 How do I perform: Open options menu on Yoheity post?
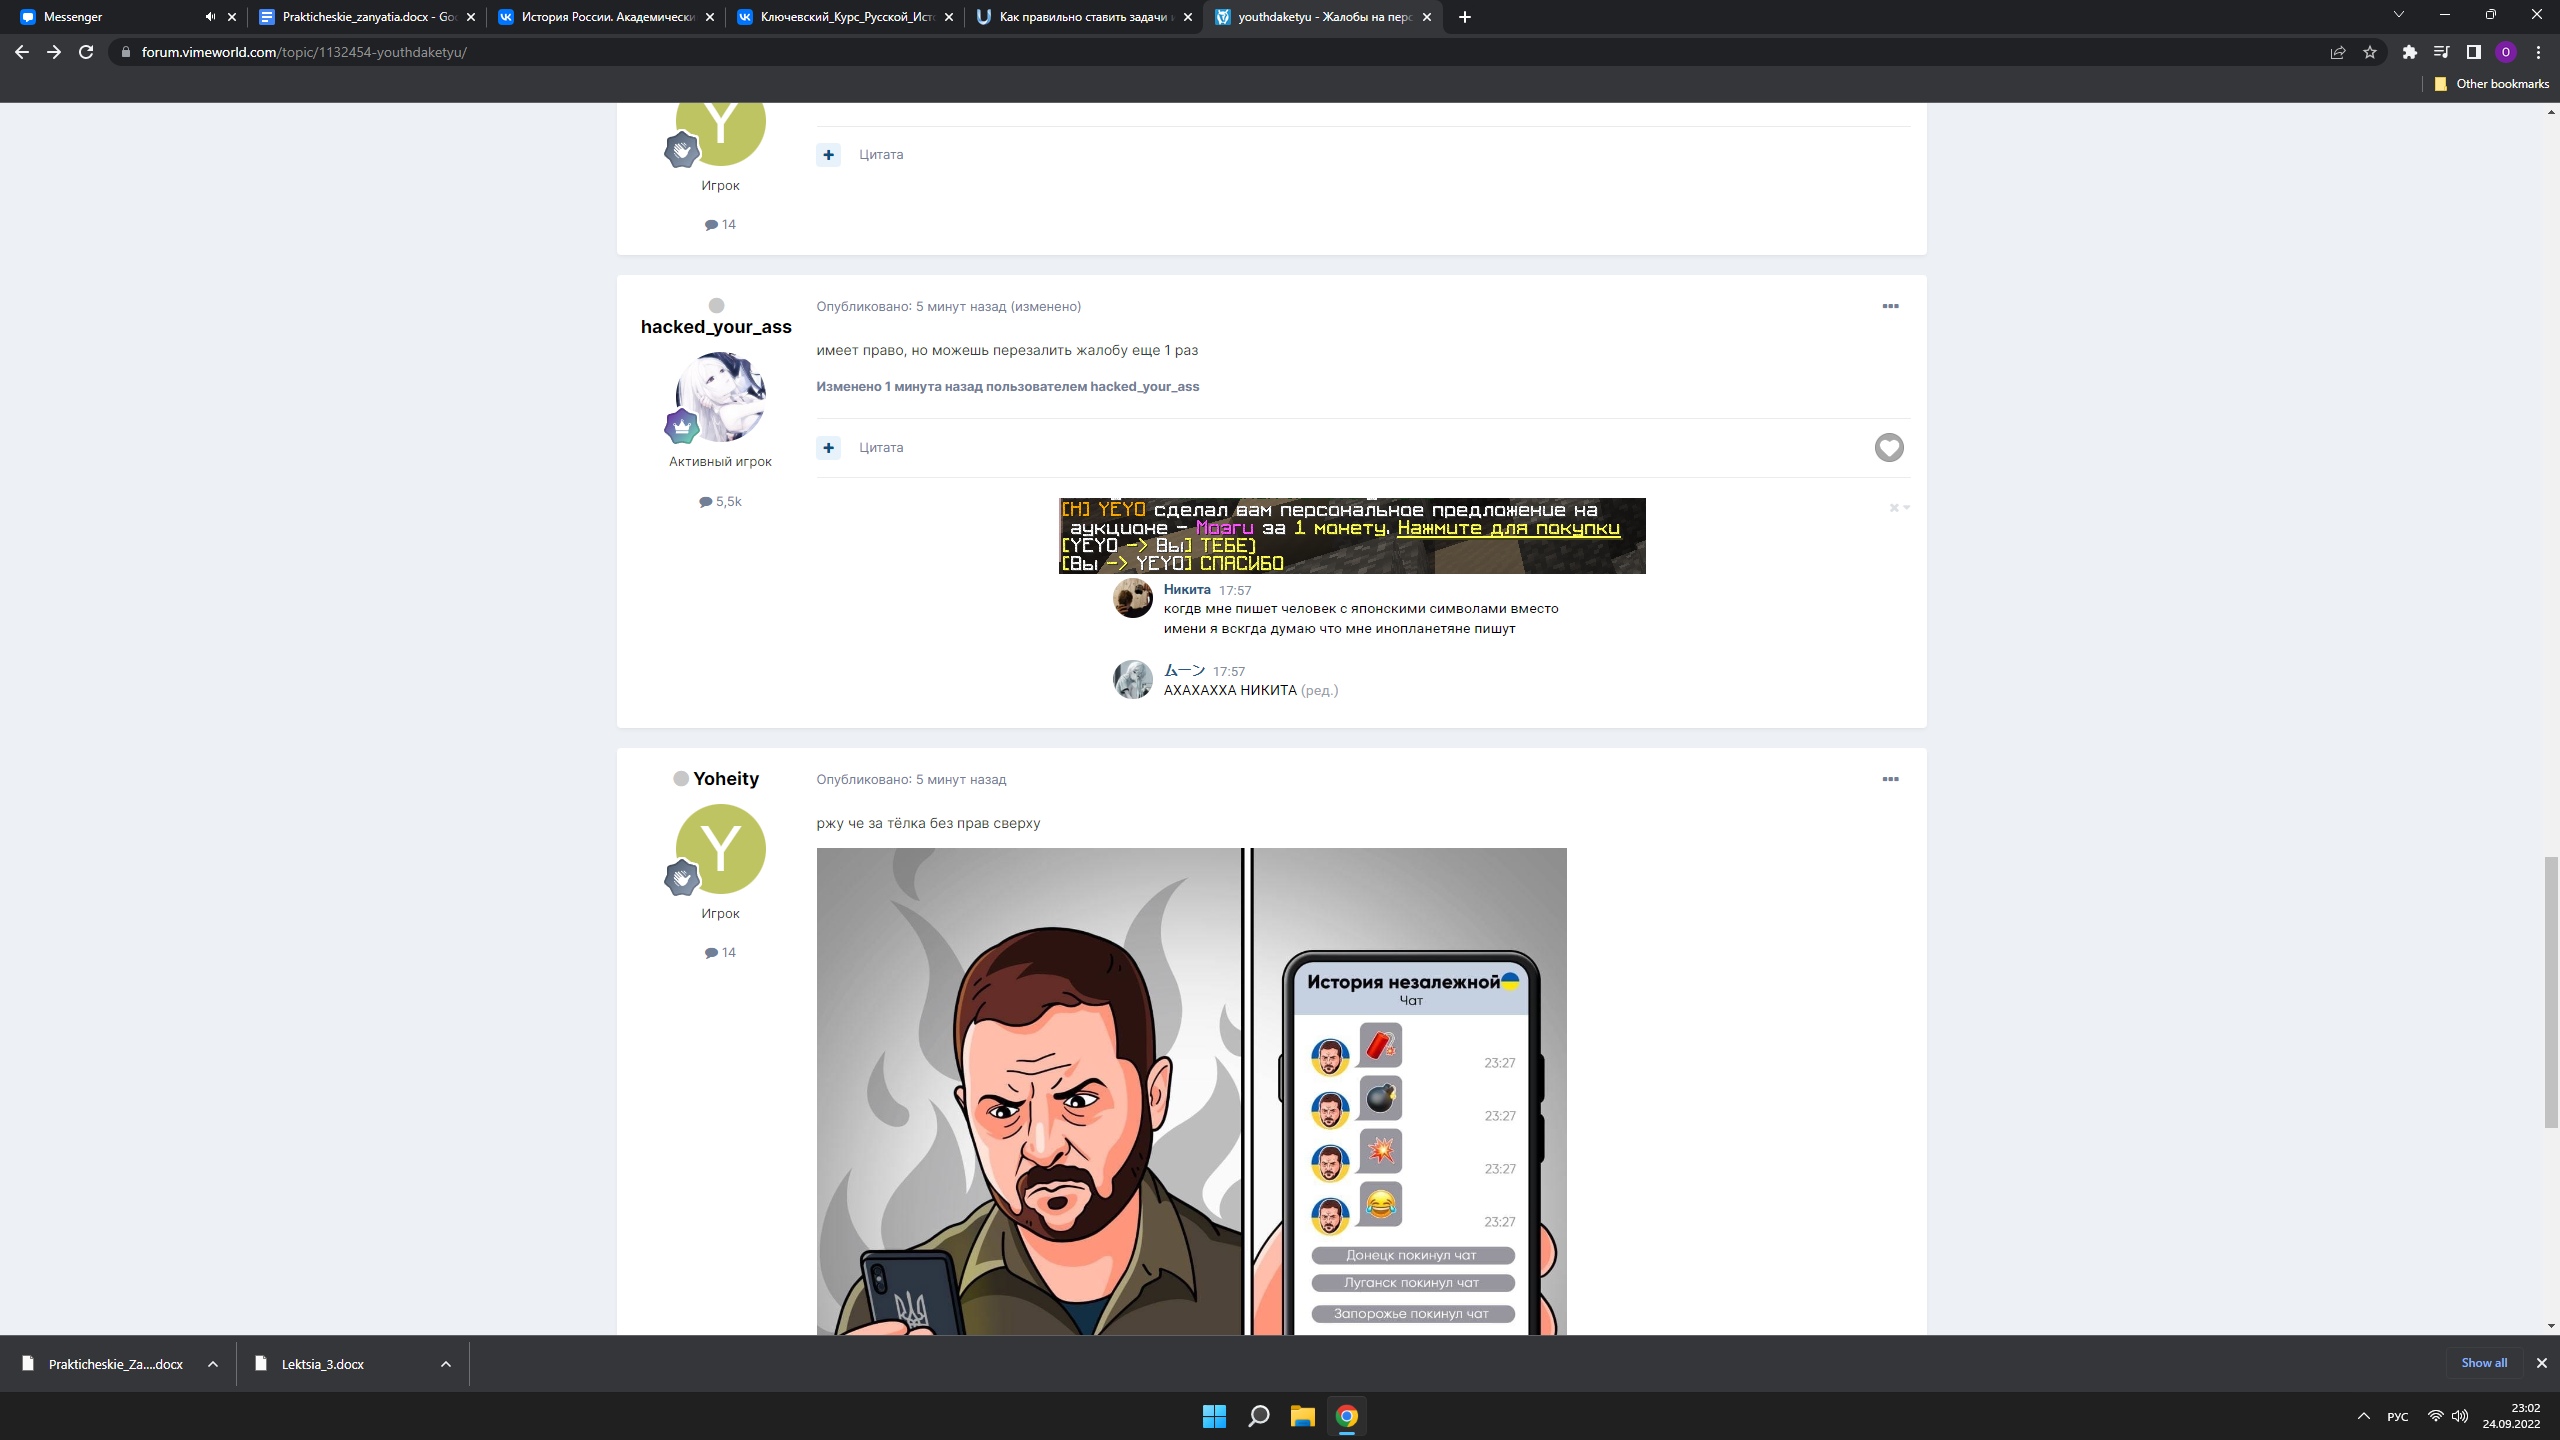click(x=1890, y=779)
